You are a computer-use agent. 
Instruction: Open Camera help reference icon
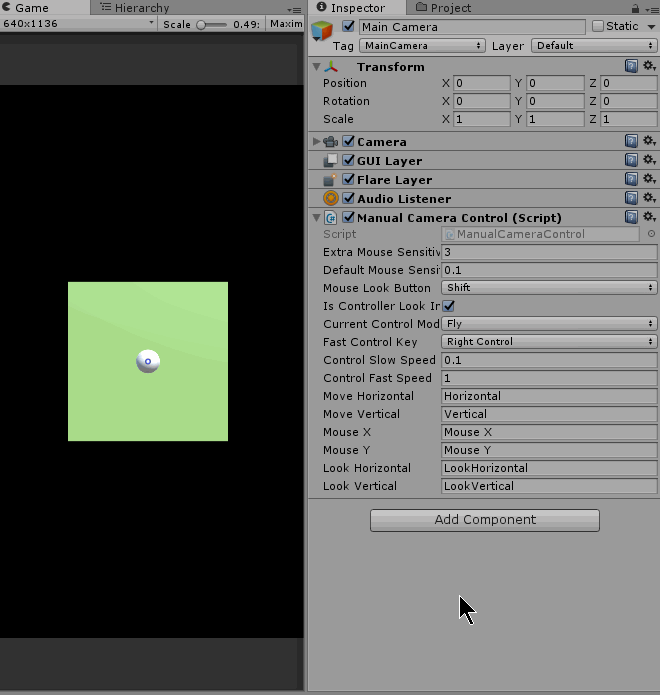[x=631, y=141]
